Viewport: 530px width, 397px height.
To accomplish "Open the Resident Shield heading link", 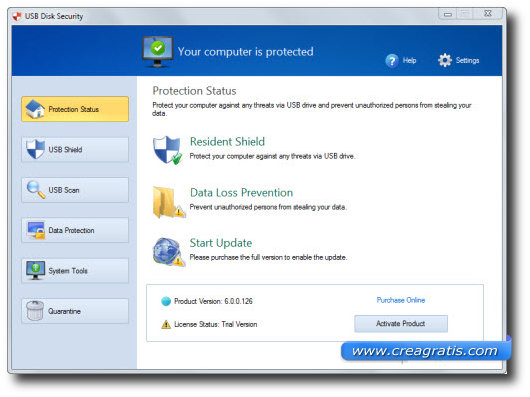I will click(227, 142).
